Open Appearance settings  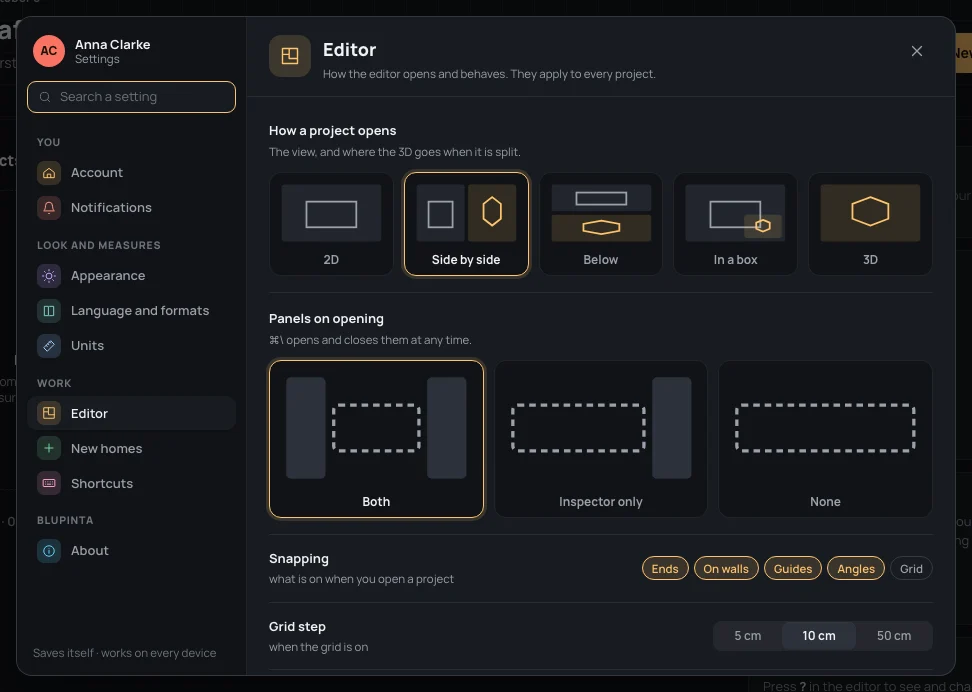131,276
